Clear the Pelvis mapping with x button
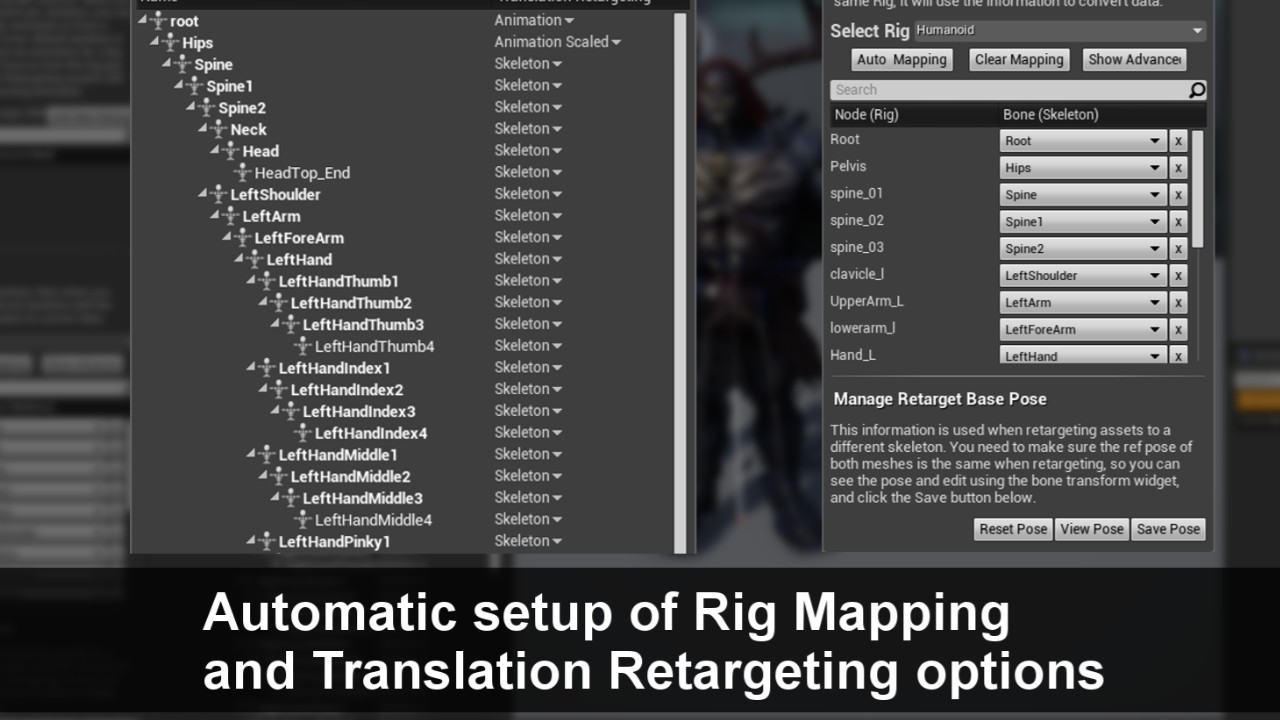The height and width of the screenshot is (720, 1280). [x=1178, y=168]
